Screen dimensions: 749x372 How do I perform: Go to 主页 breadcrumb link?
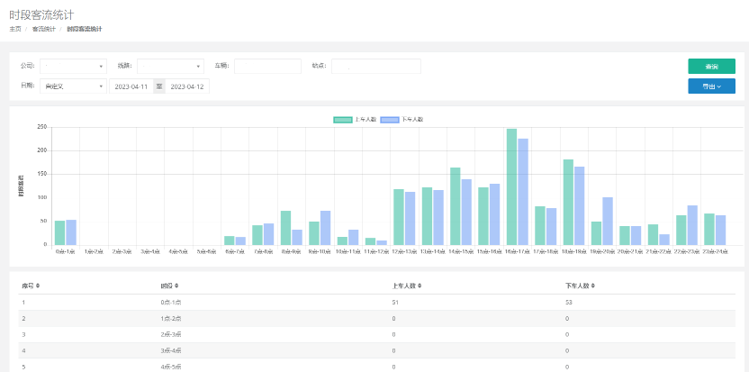(x=15, y=29)
